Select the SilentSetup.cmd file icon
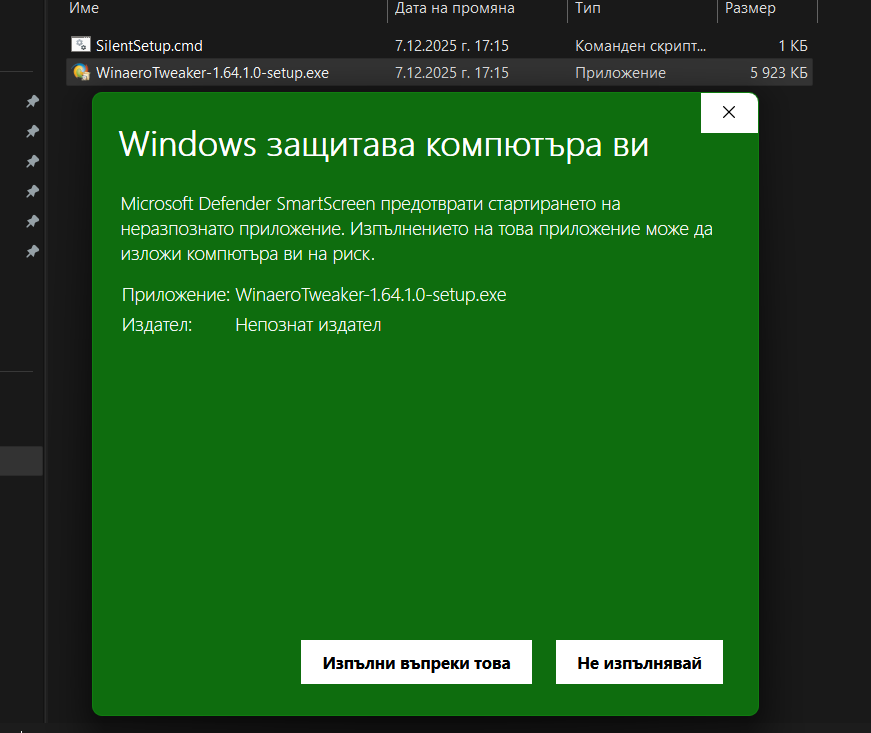The width and height of the screenshot is (871, 733). 81,44
